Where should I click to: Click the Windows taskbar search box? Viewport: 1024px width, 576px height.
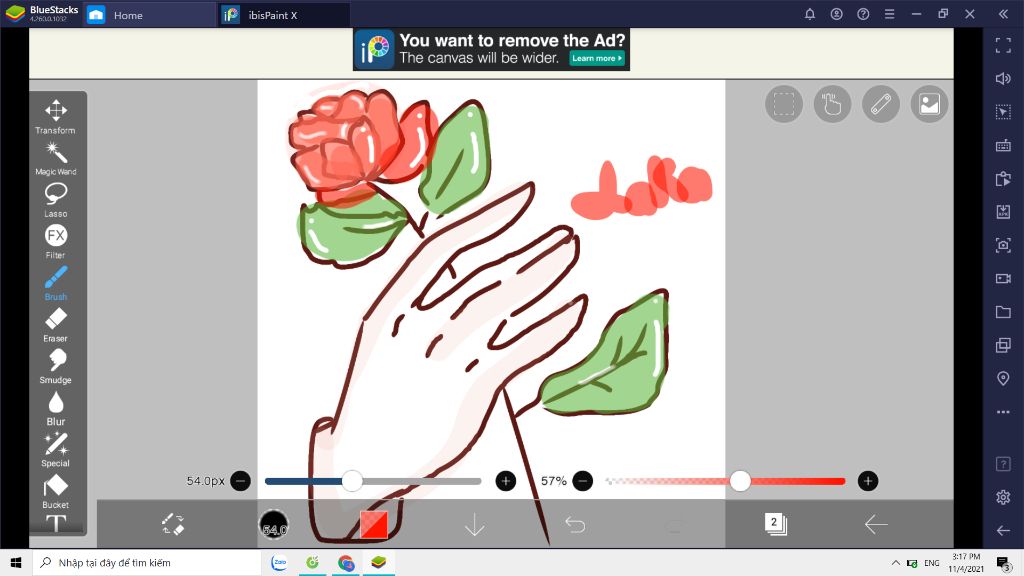[147, 562]
